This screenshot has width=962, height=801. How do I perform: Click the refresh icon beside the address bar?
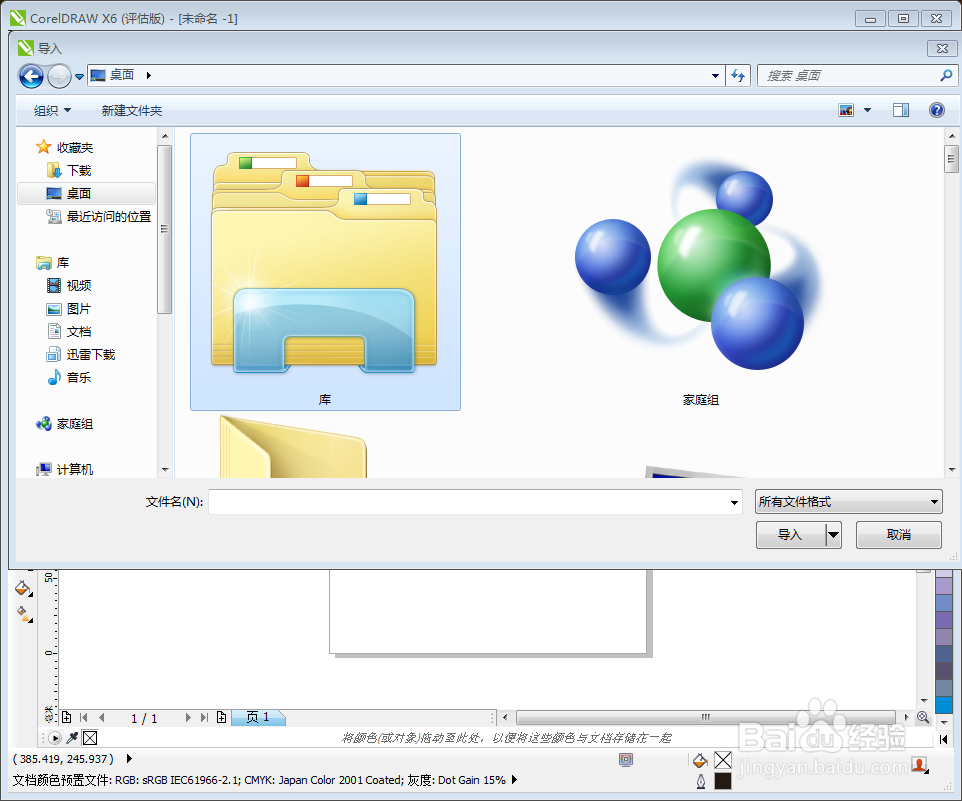pyautogui.click(x=738, y=76)
